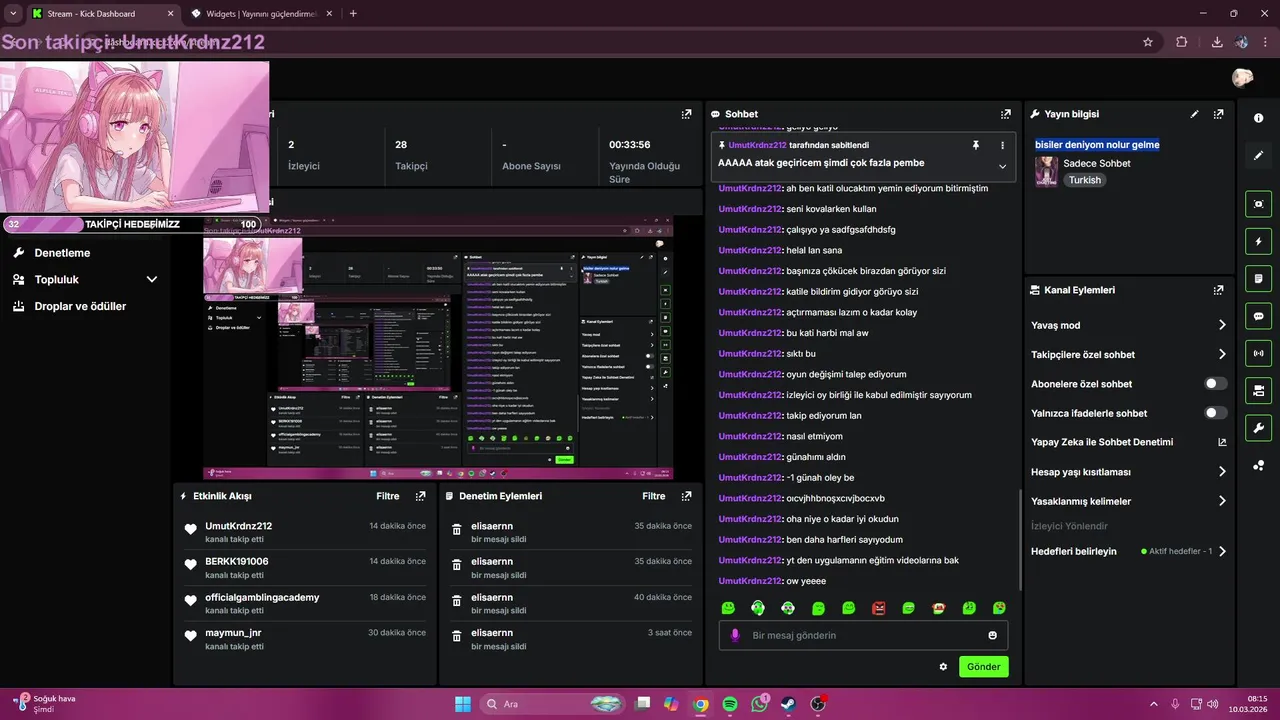Toggle the chat bubble icon in right sidebar

coord(1258,316)
